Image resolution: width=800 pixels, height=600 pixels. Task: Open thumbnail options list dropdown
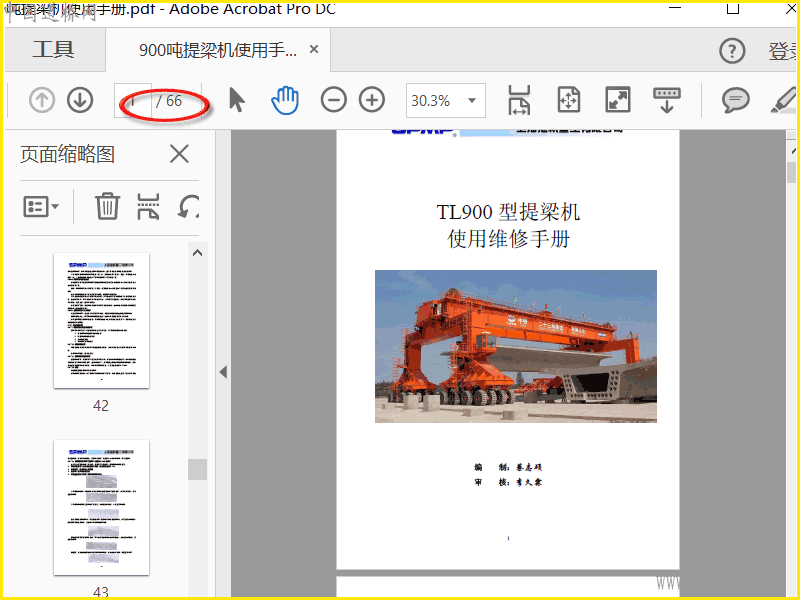click(x=41, y=207)
